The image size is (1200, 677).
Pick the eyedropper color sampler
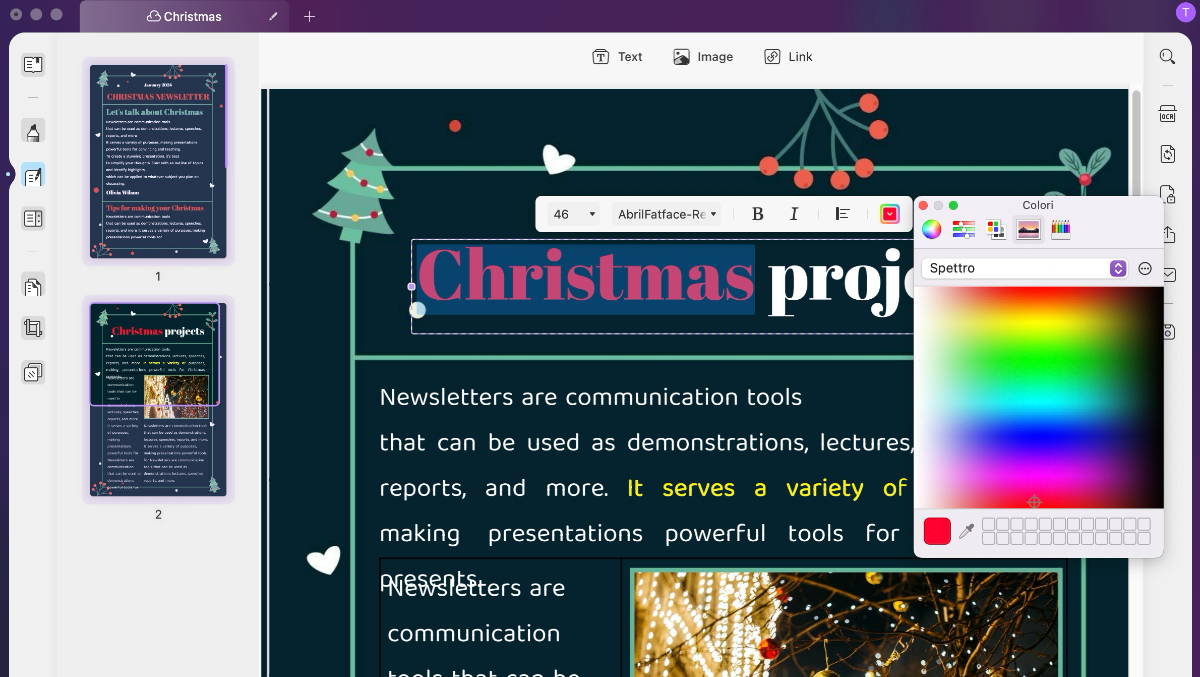point(966,532)
